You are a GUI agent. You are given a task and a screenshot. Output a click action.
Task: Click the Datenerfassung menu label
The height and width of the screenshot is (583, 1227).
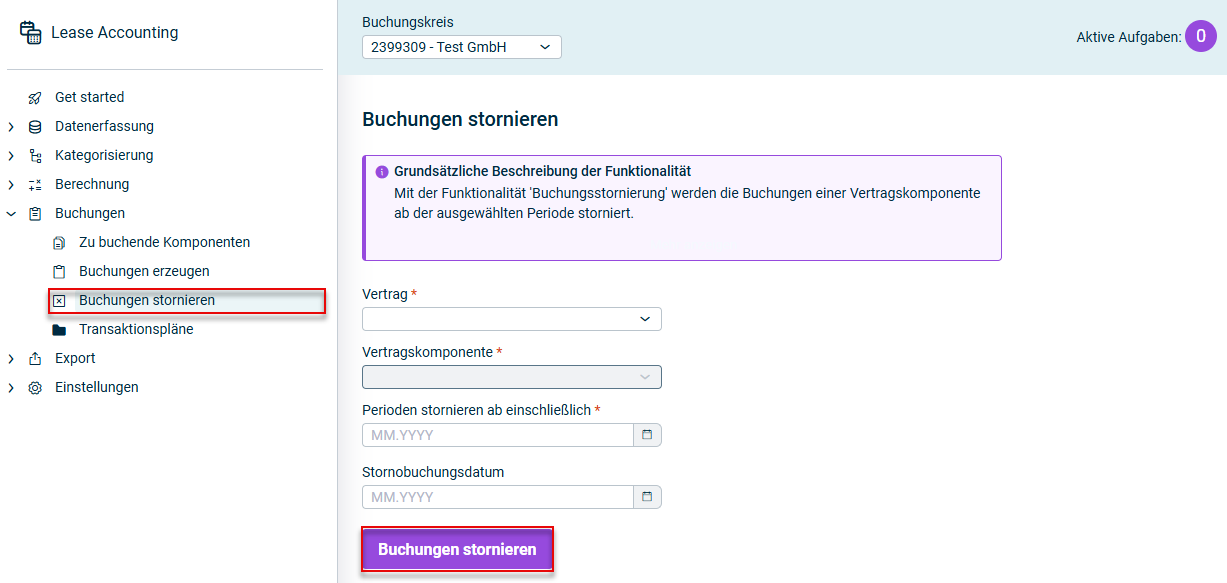click(x=104, y=126)
